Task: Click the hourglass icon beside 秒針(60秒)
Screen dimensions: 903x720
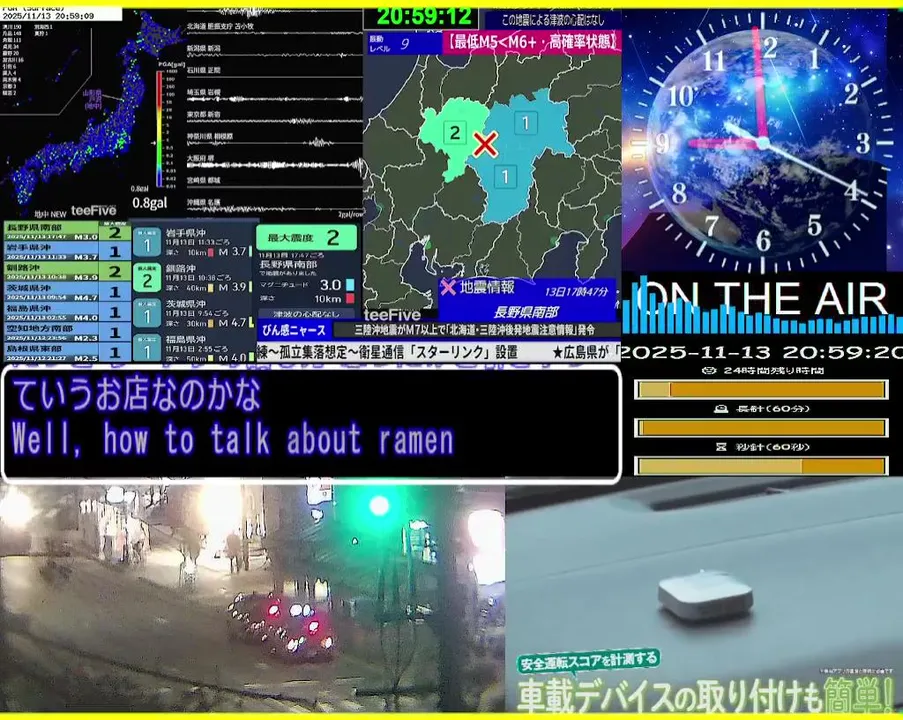Action: tap(721, 446)
